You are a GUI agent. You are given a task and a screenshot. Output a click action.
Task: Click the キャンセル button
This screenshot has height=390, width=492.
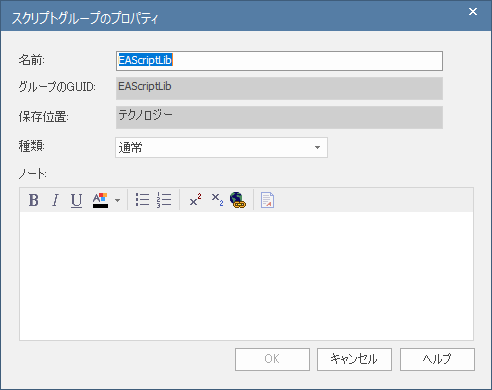pos(354,359)
